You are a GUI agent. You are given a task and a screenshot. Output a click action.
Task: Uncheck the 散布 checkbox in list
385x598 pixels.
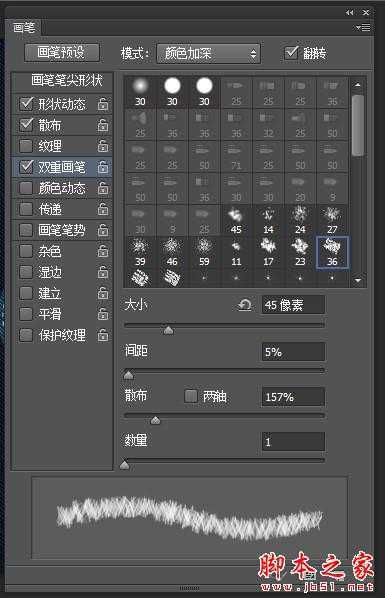coord(26,124)
